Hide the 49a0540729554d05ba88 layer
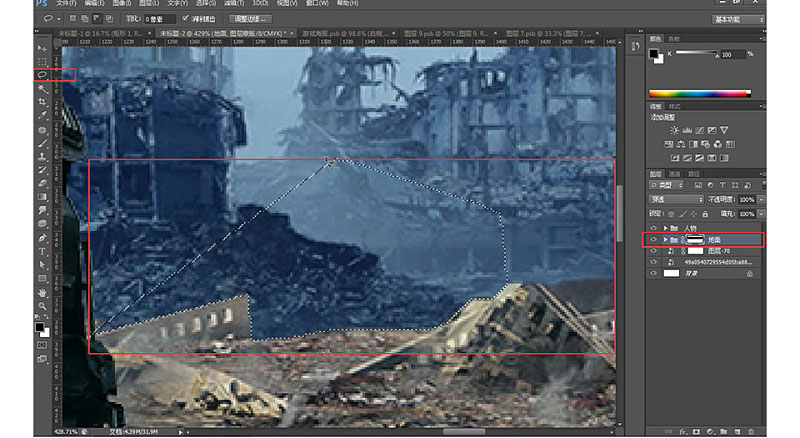This screenshot has height=438, width=800. point(654,262)
